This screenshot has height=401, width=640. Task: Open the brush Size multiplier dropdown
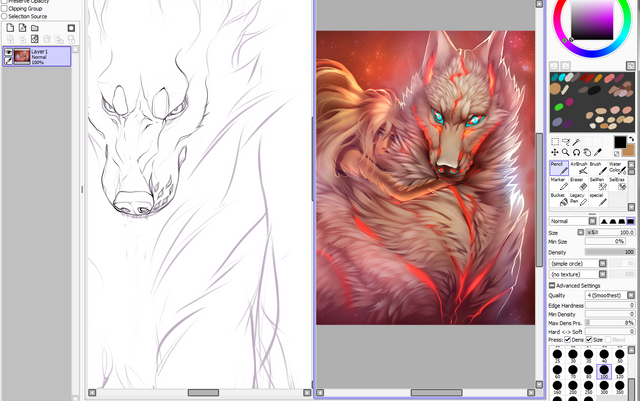581,232
